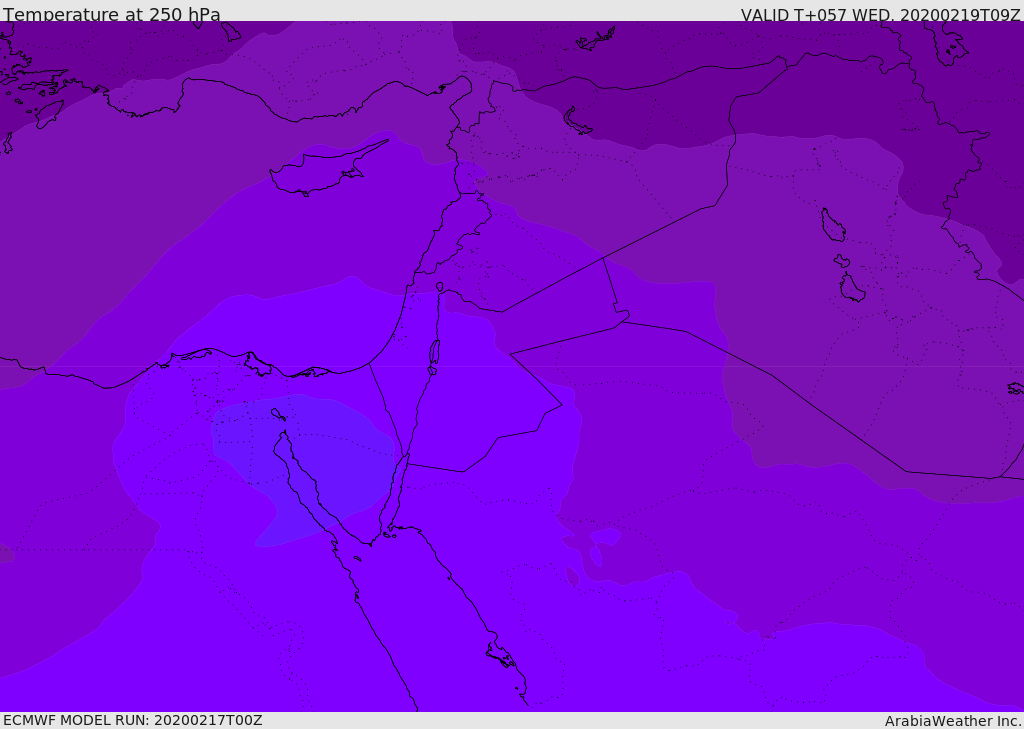The image size is (1024, 729).
Task: Click the small islands near the bottom coastline
Action: point(500,656)
